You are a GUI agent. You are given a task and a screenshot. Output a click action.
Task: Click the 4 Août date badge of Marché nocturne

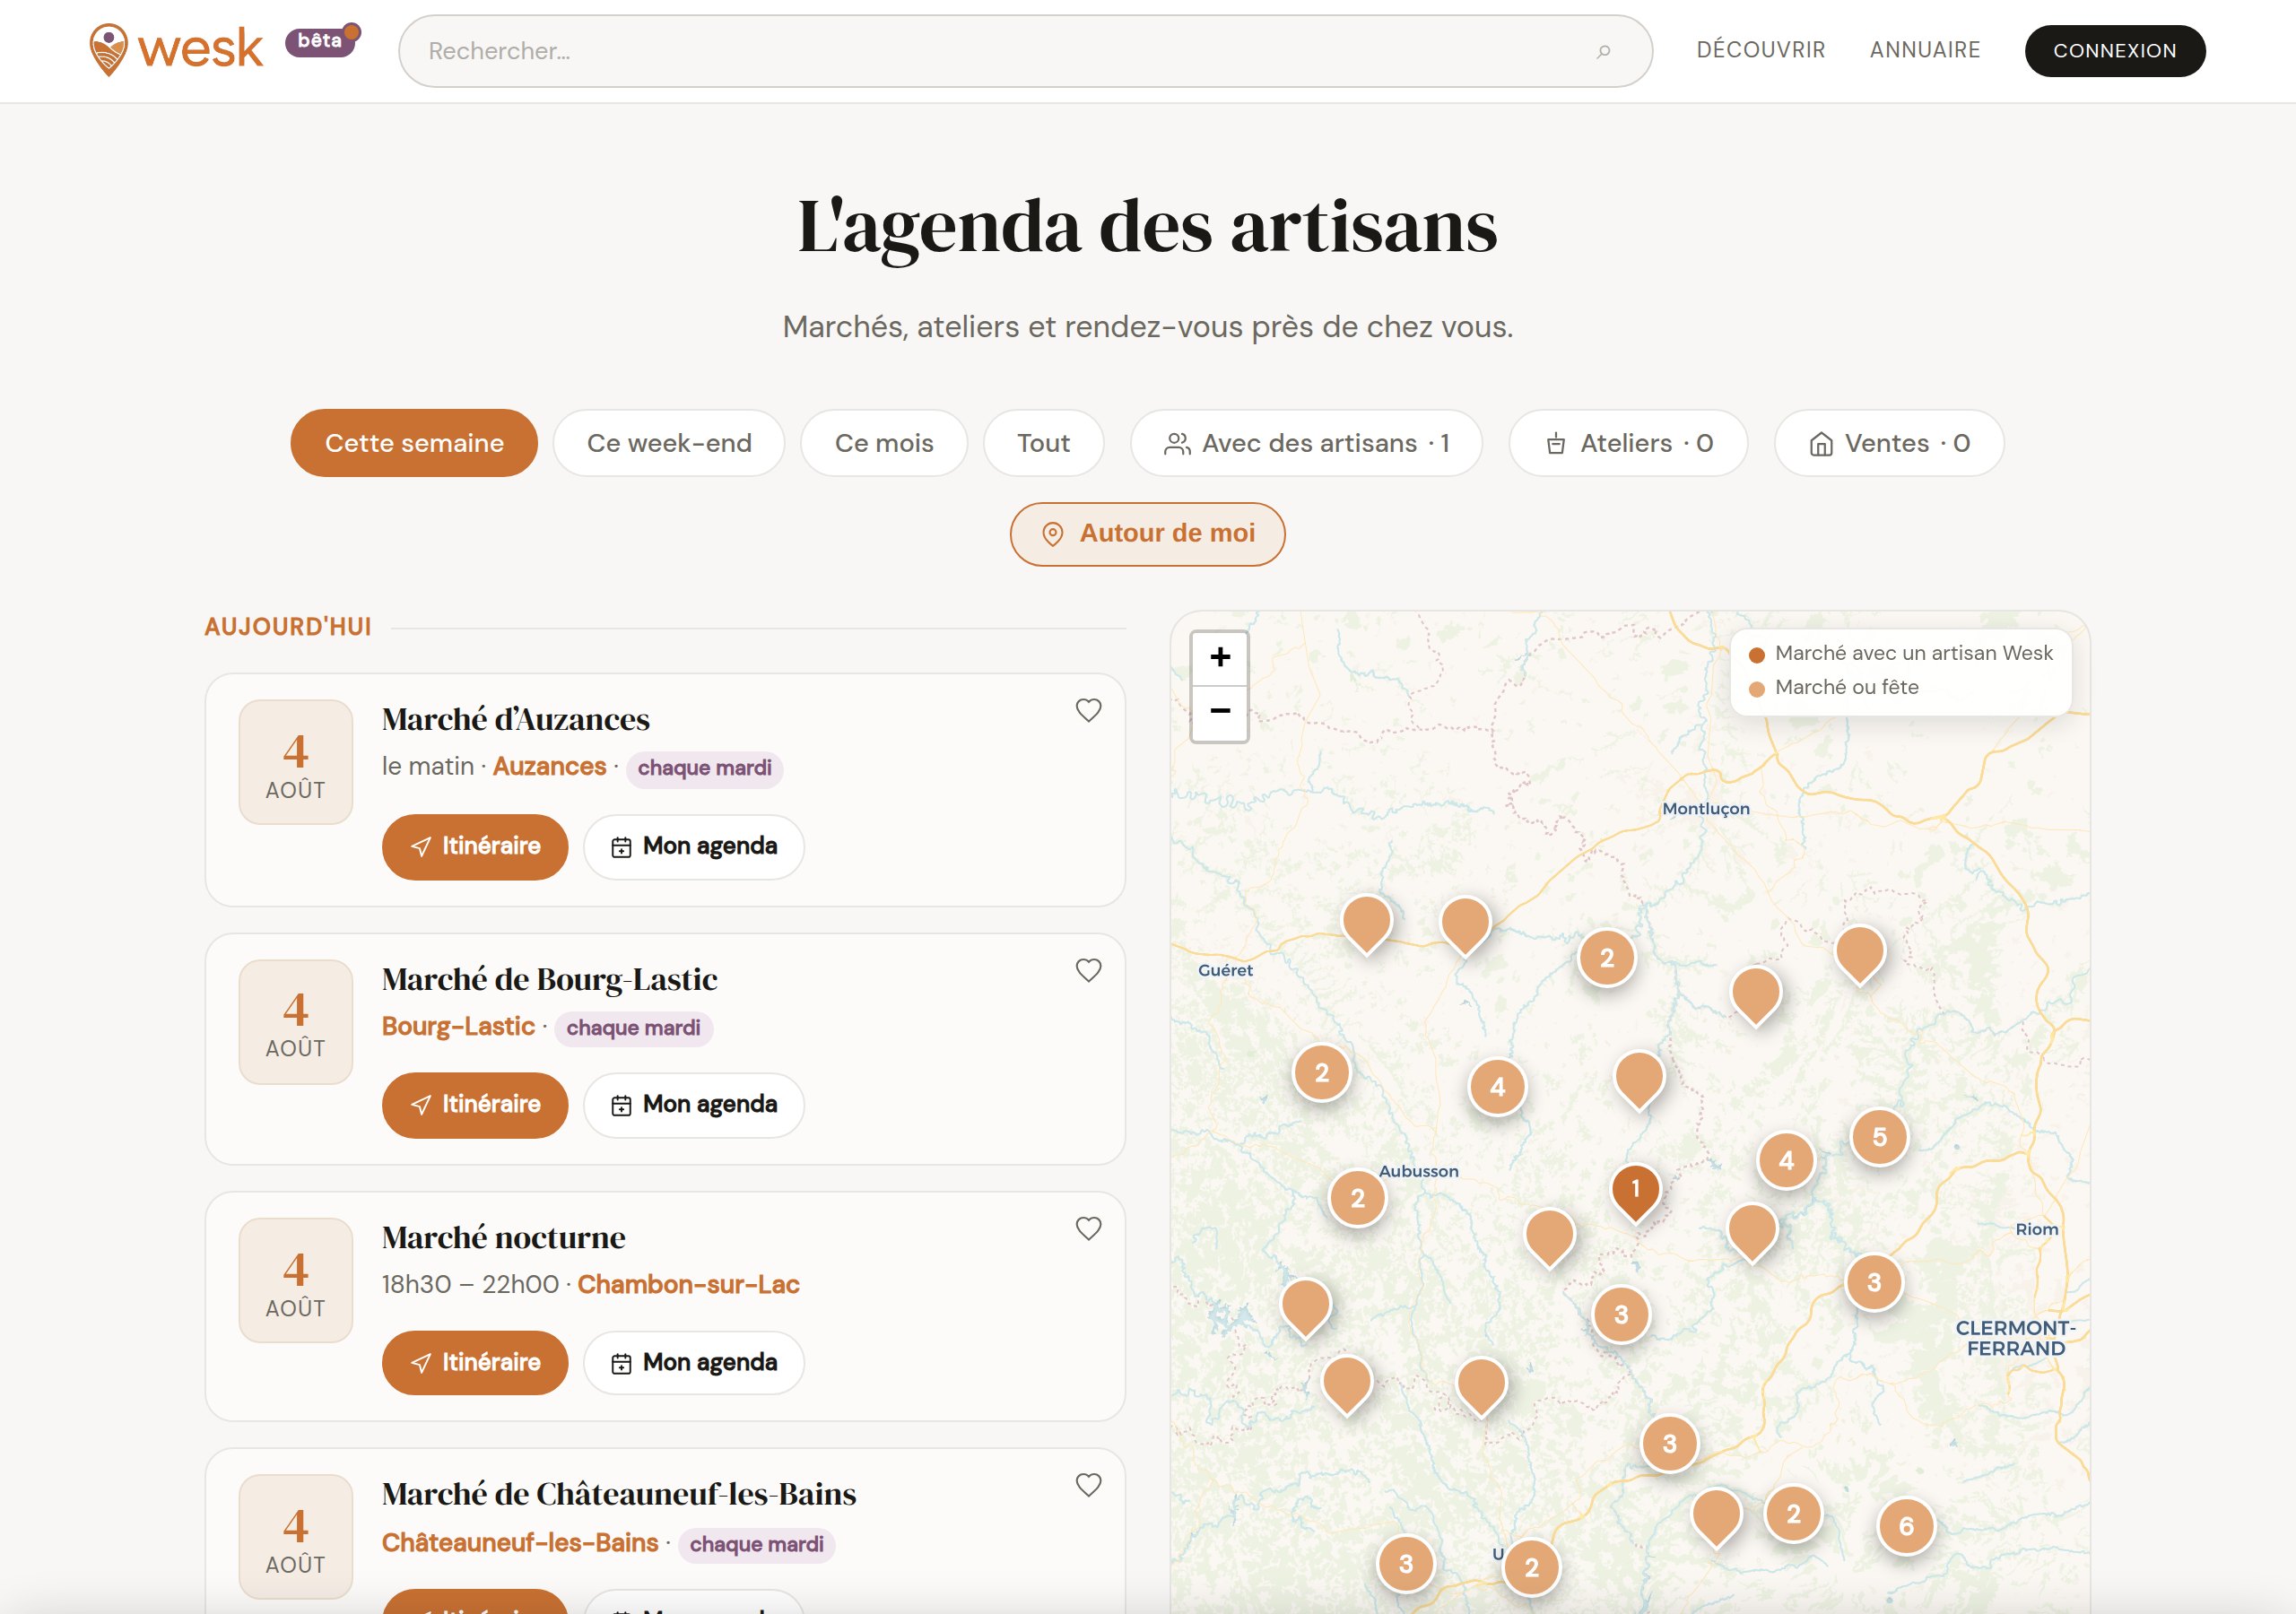click(x=296, y=1280)
